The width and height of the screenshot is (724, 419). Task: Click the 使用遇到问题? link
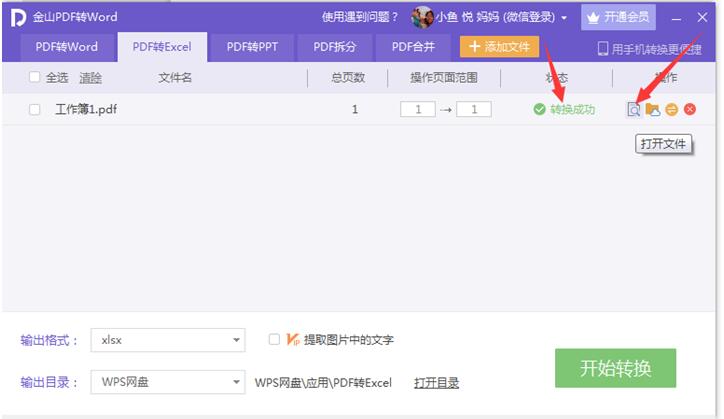[360, 18]
